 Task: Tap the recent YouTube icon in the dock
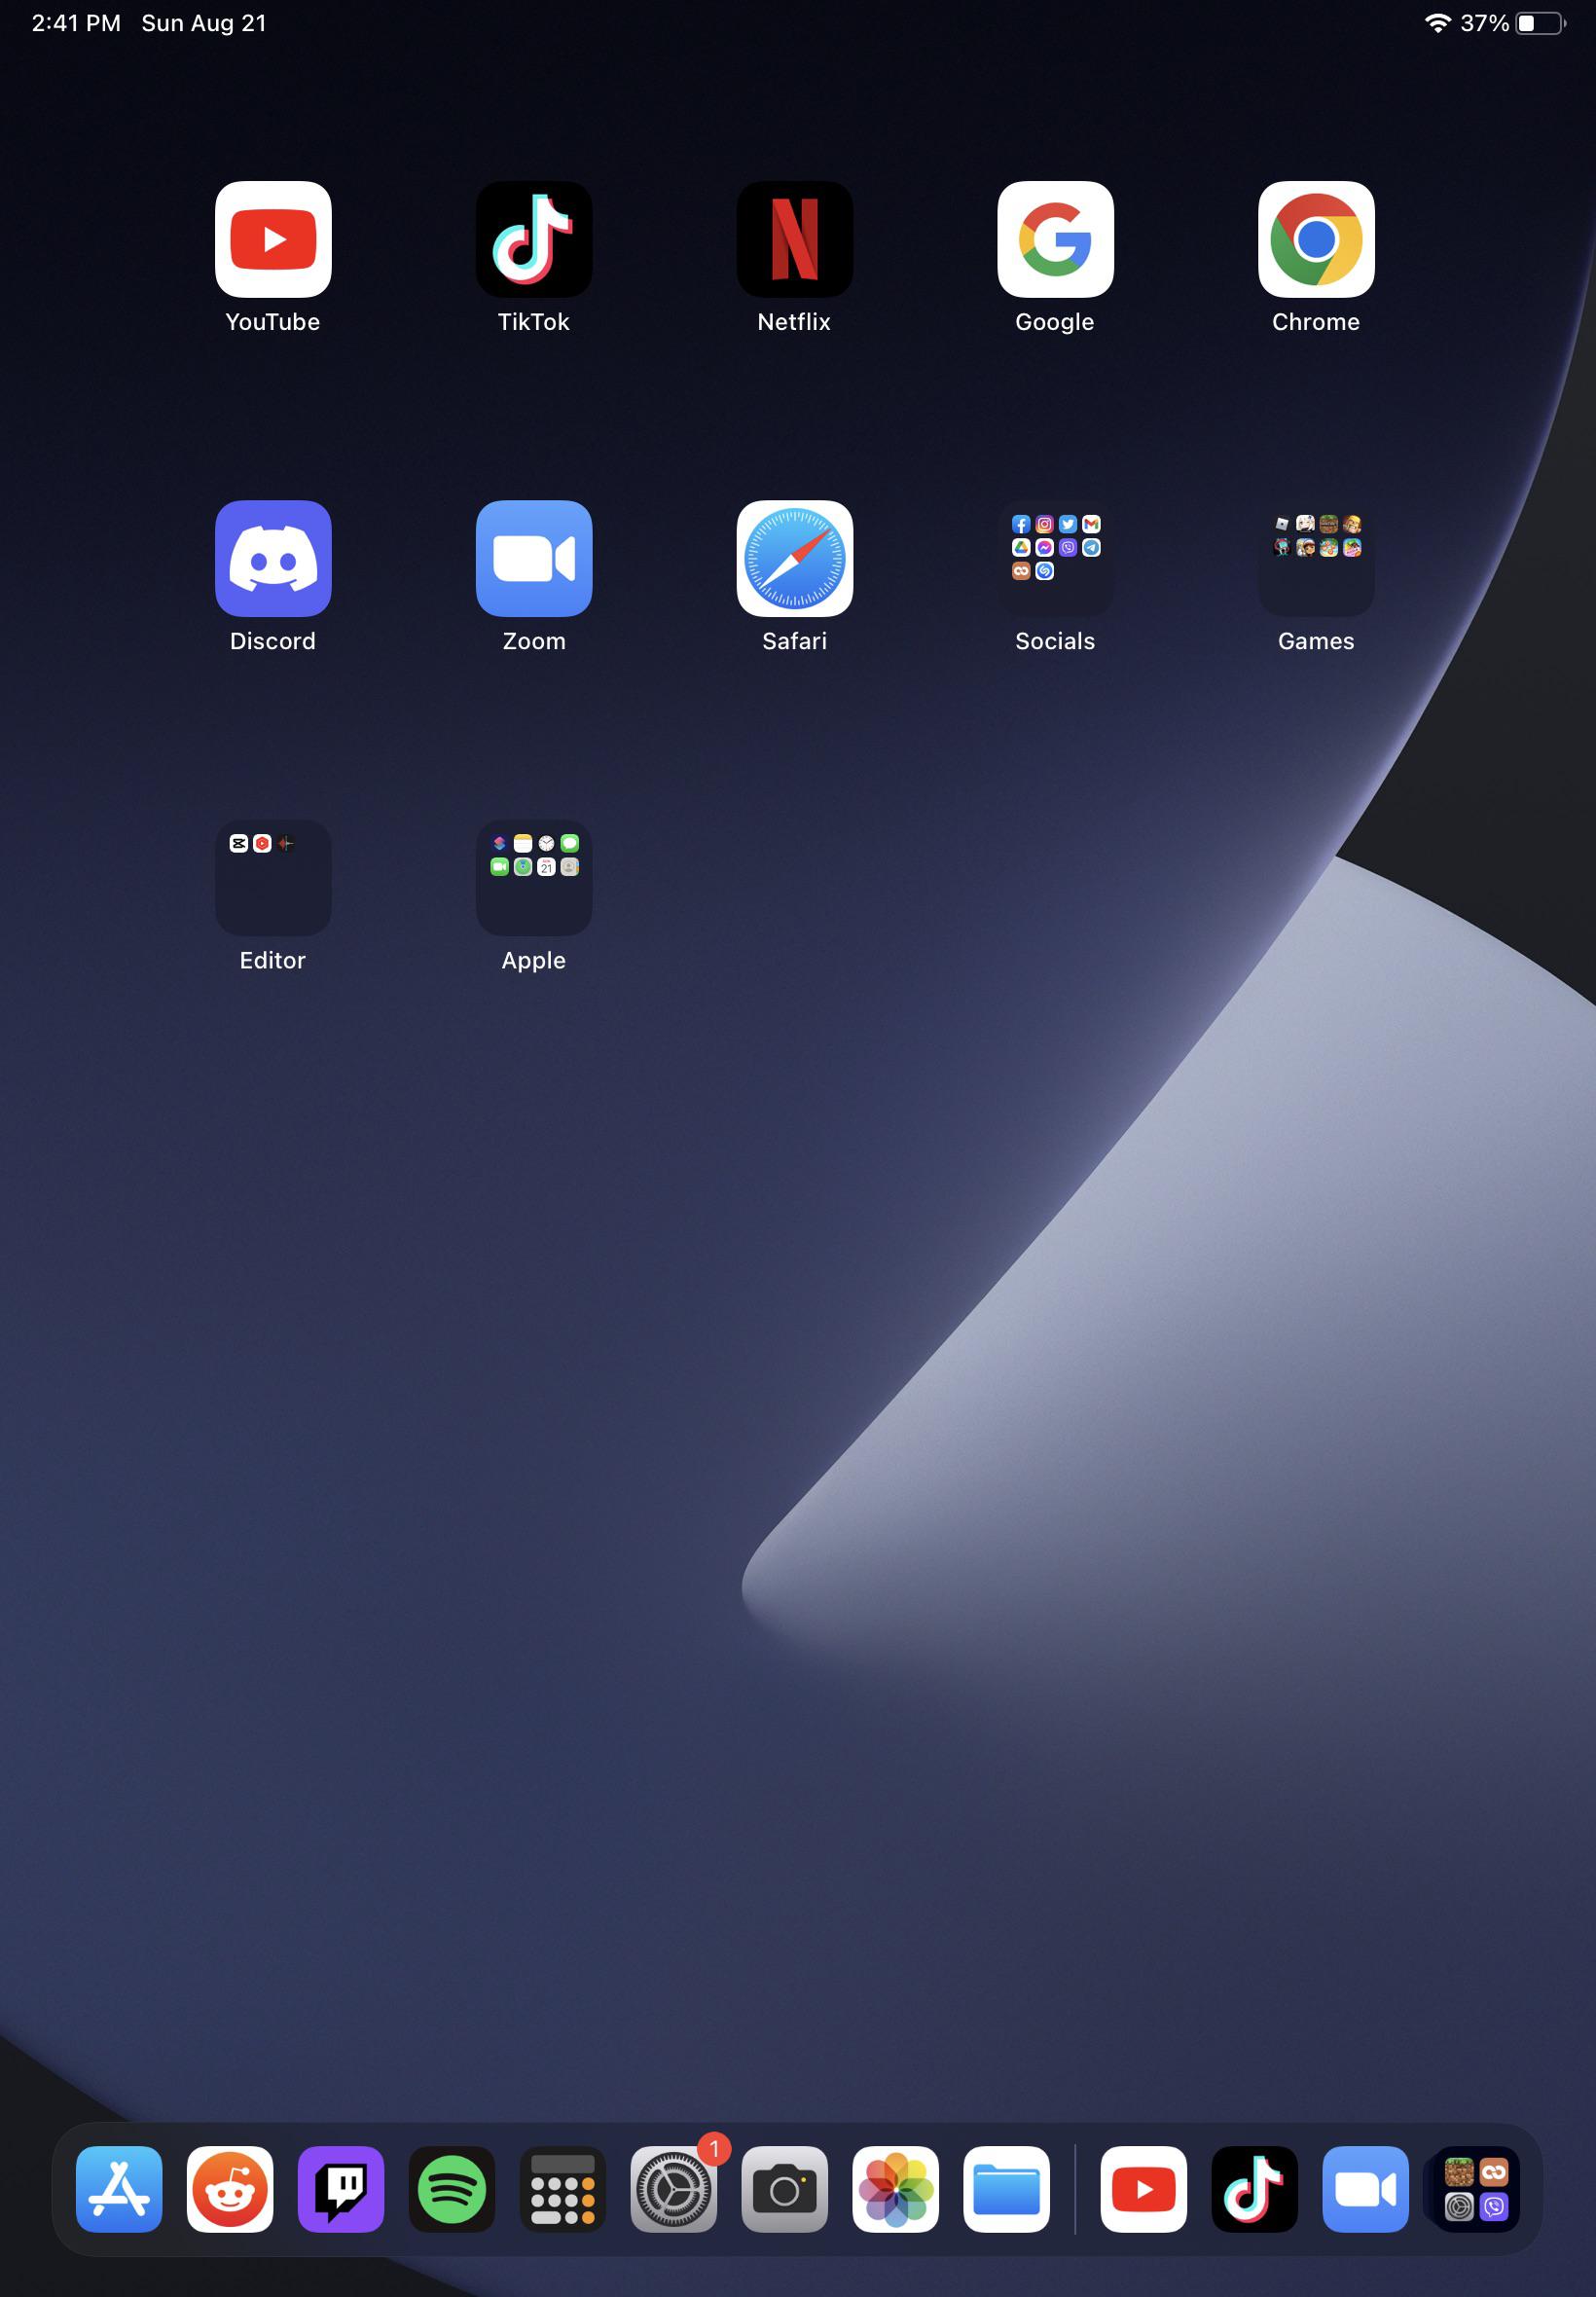(x=1144, y=2189)
